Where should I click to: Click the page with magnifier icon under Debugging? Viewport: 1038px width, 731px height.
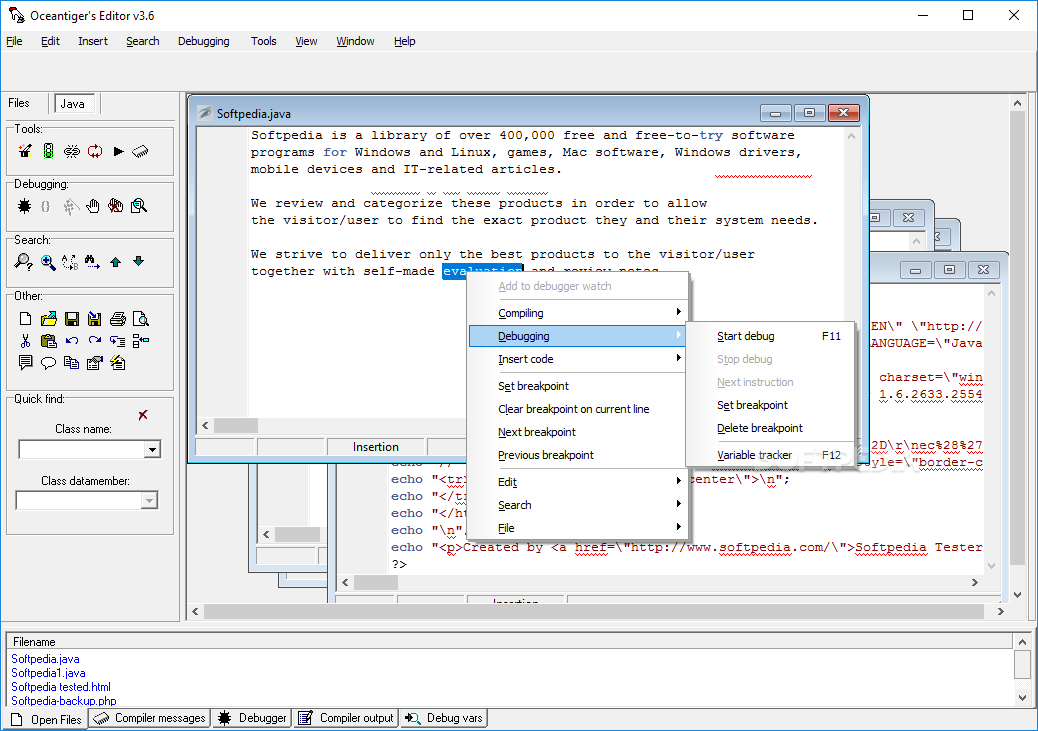139,206
